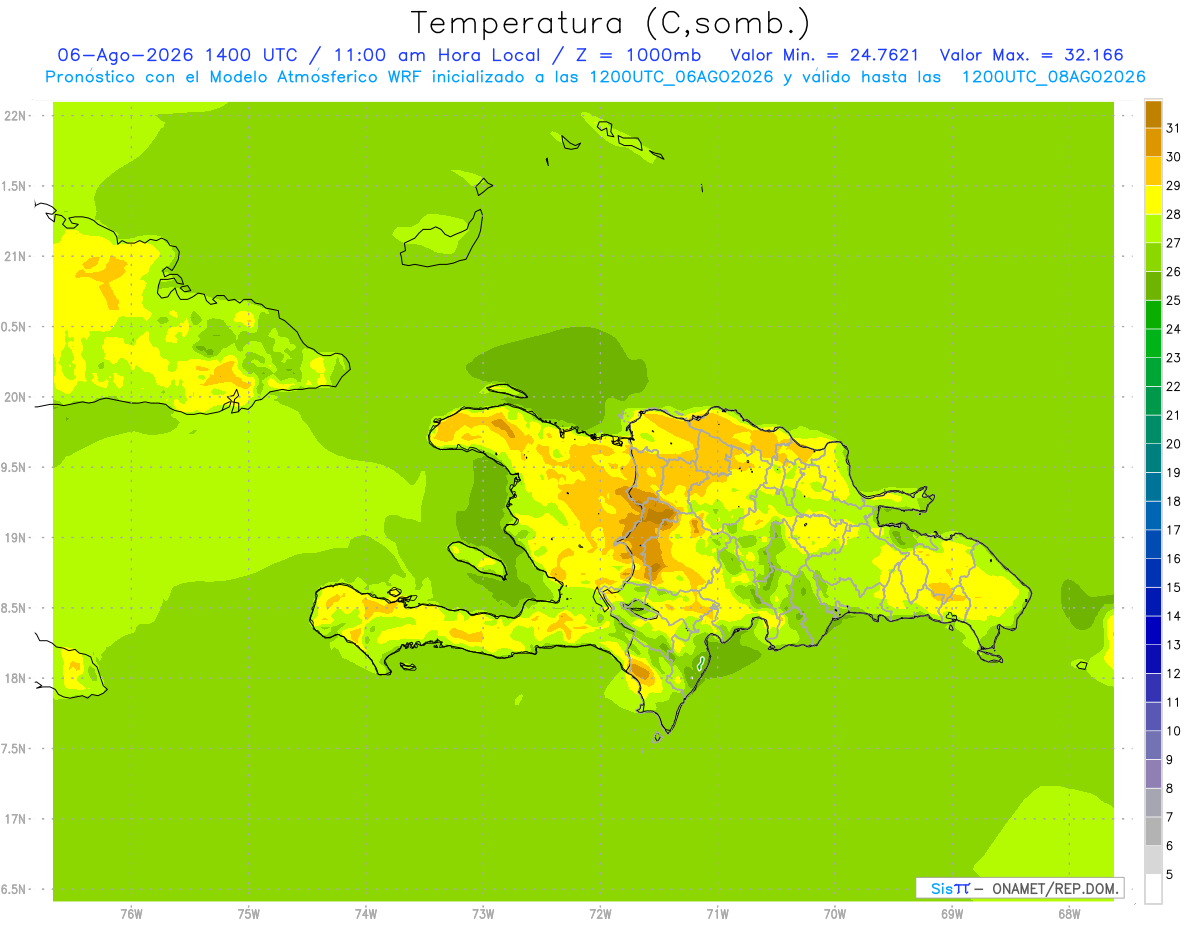Click 'Valor Max. = 32.166' in the header
1200x927 pixels.
pyautogui.click(x=1032, y=56)
